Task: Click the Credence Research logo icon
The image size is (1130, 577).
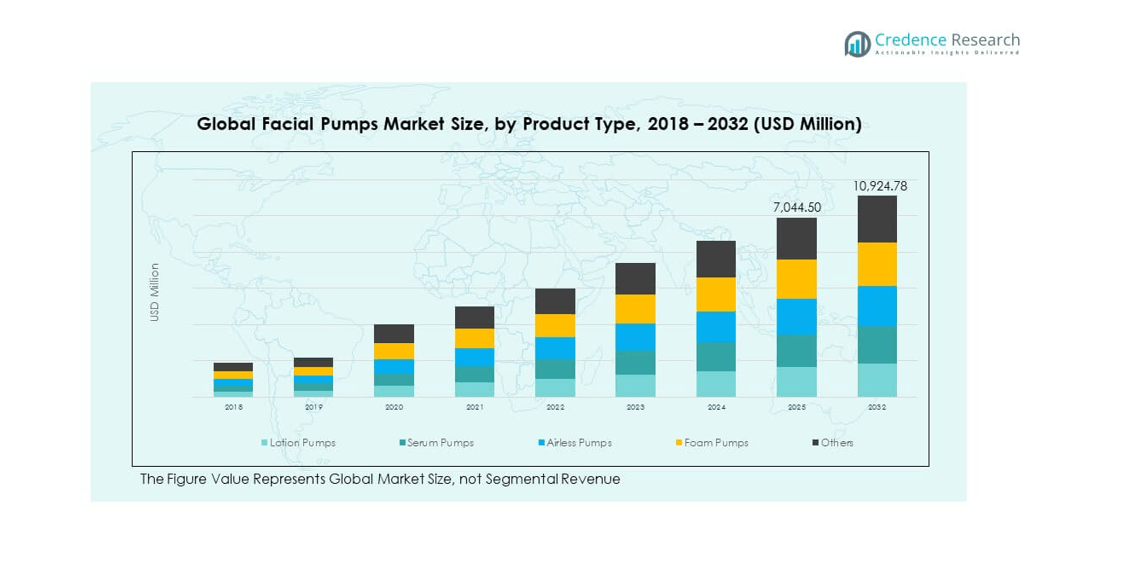Action: point(857,43)
